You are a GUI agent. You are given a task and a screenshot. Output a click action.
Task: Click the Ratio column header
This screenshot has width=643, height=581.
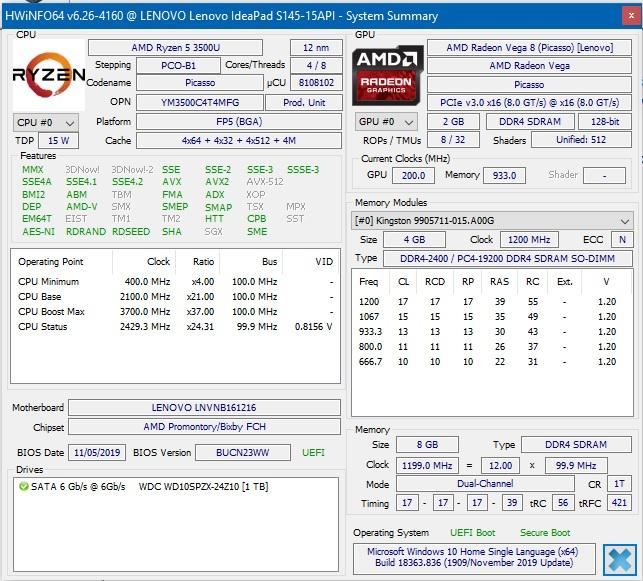[x=203, y=262]
